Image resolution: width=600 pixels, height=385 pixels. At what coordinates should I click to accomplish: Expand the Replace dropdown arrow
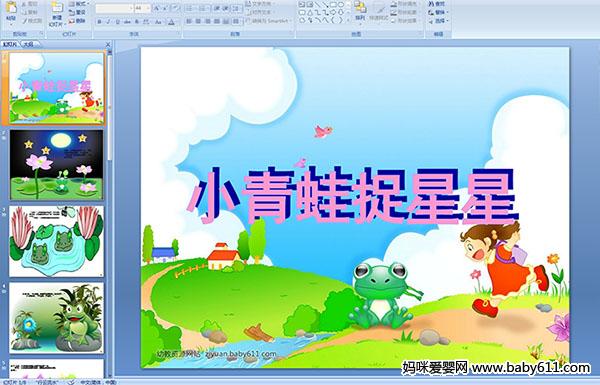(x=447, y=12)
